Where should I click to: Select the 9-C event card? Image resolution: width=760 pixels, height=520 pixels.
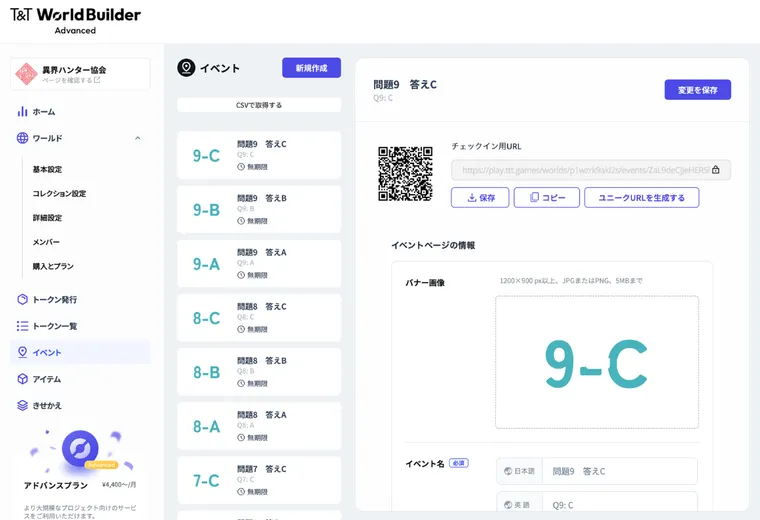click(259, 155)
